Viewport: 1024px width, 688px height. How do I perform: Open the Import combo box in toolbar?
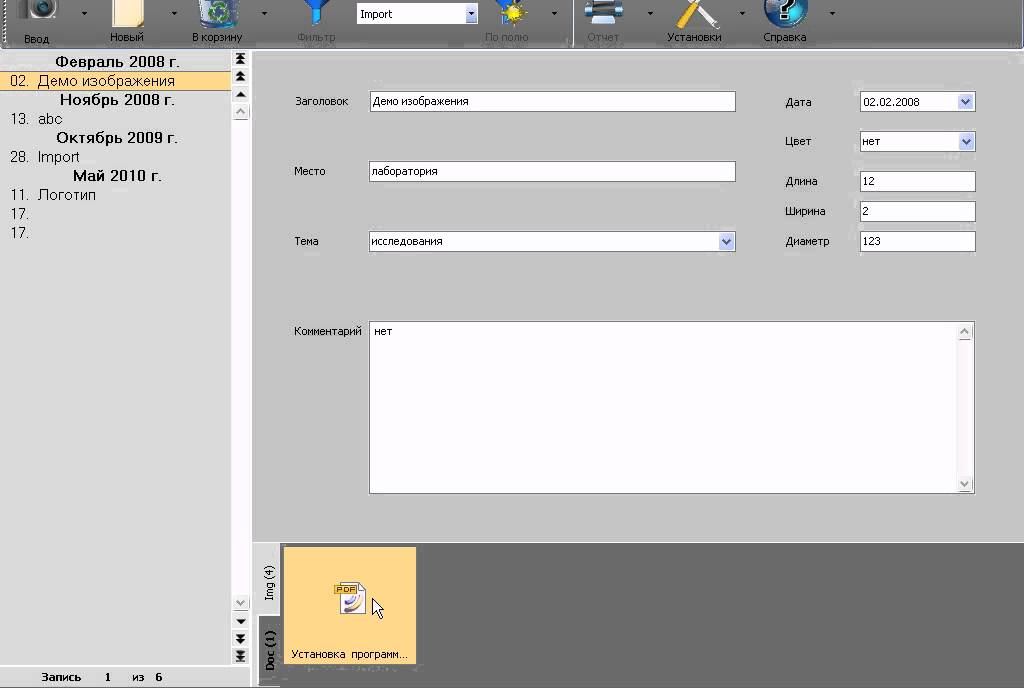click(471, 14)
